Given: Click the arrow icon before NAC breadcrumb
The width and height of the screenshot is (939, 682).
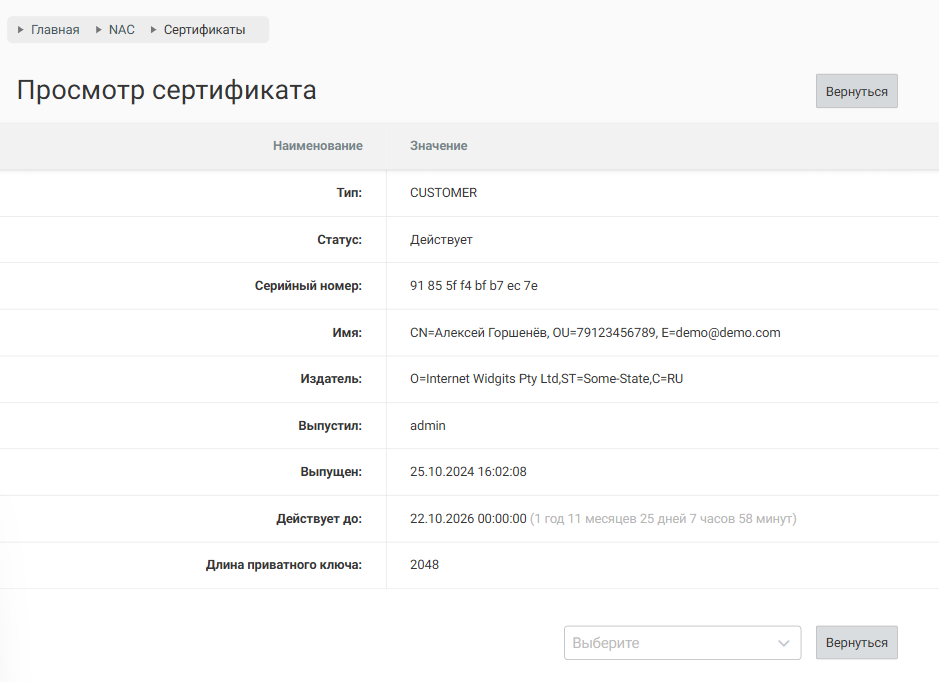Looking at the screenshot, I should 99,30.
